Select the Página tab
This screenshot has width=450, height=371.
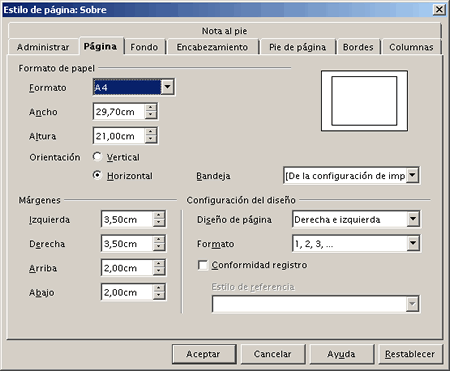(100, 46)
